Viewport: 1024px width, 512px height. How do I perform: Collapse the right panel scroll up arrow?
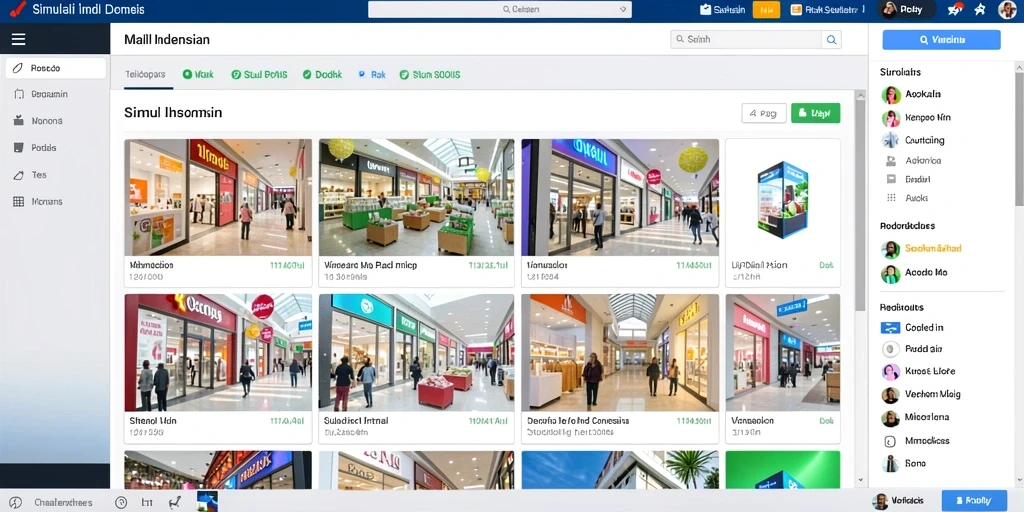click(1018, 67)
